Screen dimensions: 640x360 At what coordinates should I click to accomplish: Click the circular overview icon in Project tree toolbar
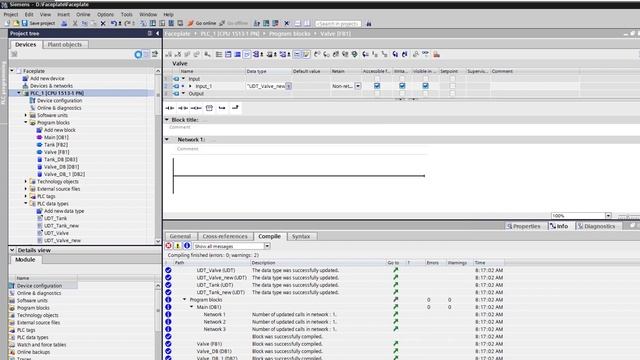[138, 54]
